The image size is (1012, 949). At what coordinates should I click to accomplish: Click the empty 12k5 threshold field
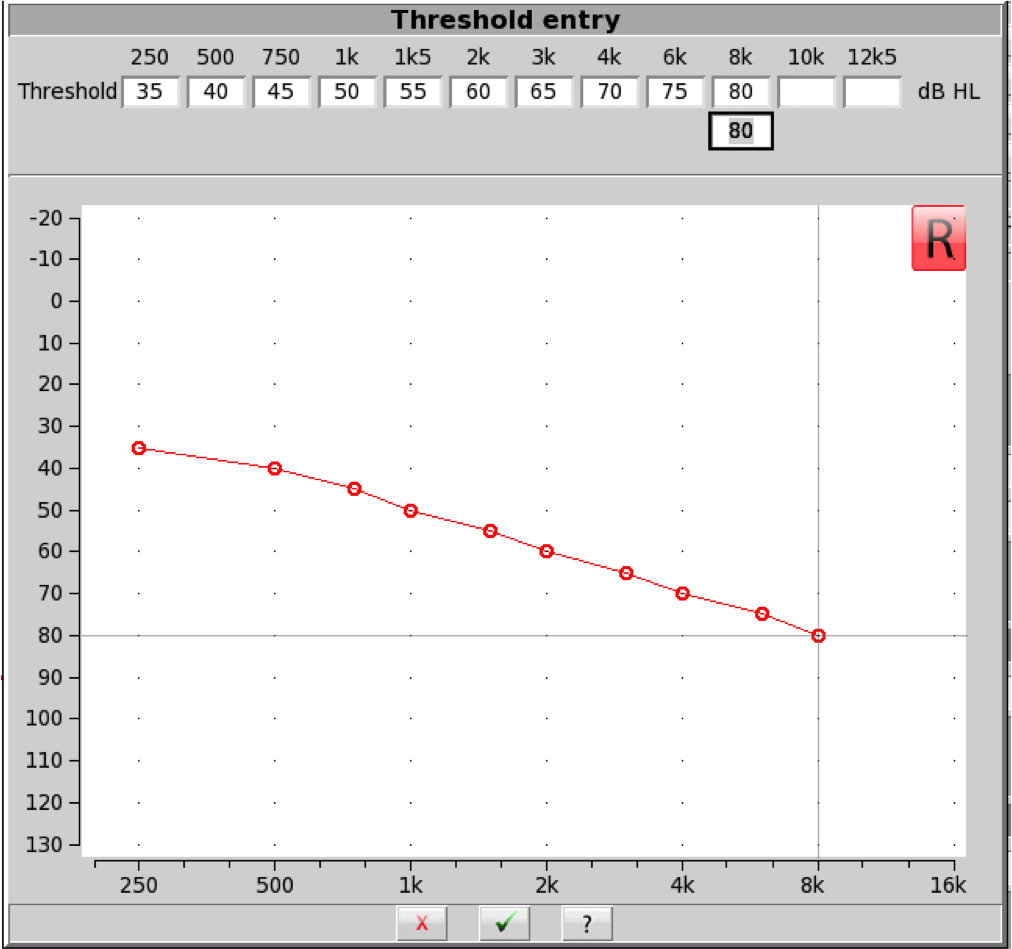point(872,92)
